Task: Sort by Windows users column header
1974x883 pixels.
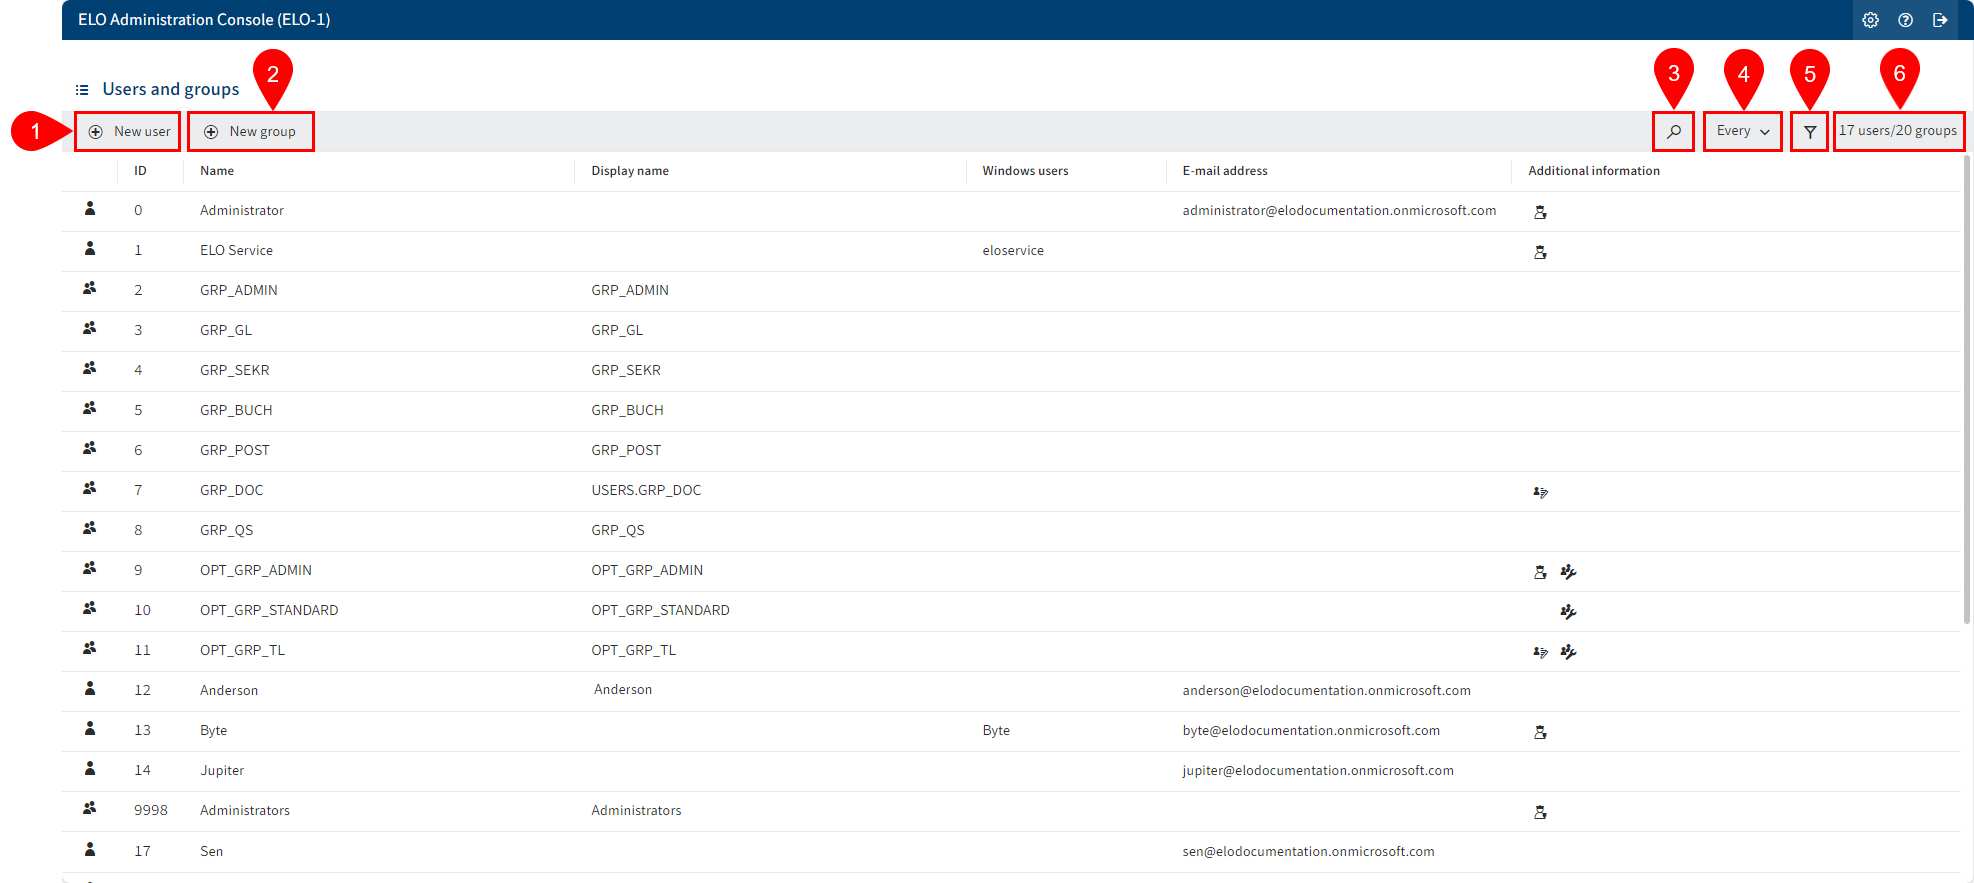Action: tap(1025, 171)
